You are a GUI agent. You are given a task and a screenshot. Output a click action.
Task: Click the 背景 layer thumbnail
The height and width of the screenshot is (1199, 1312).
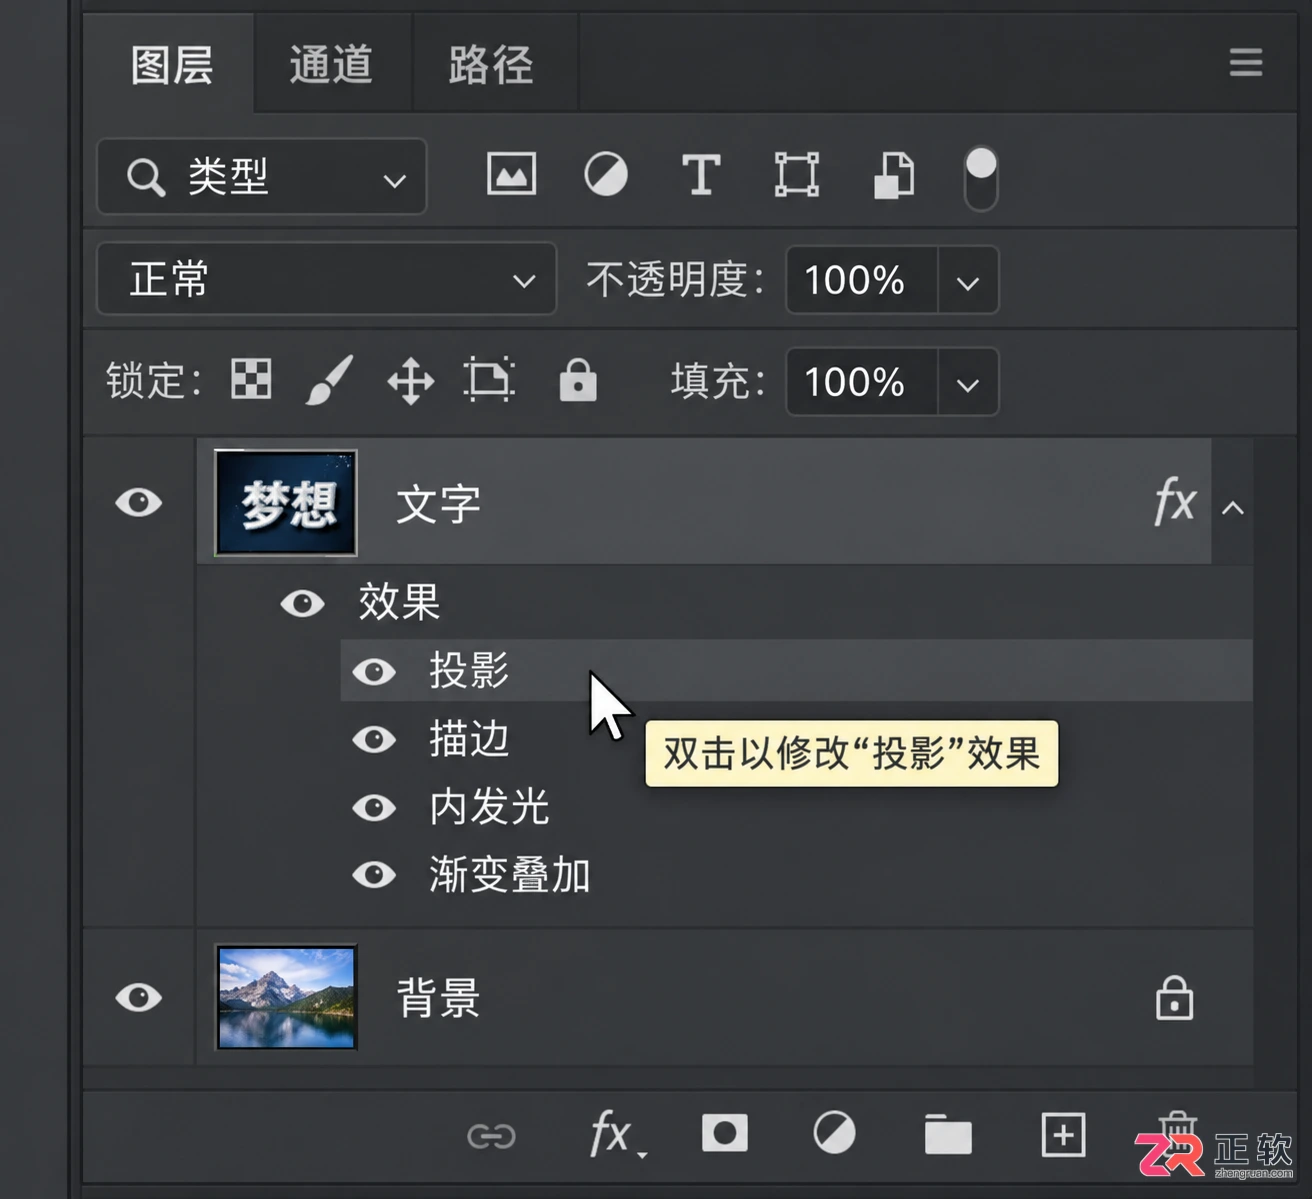286,998
